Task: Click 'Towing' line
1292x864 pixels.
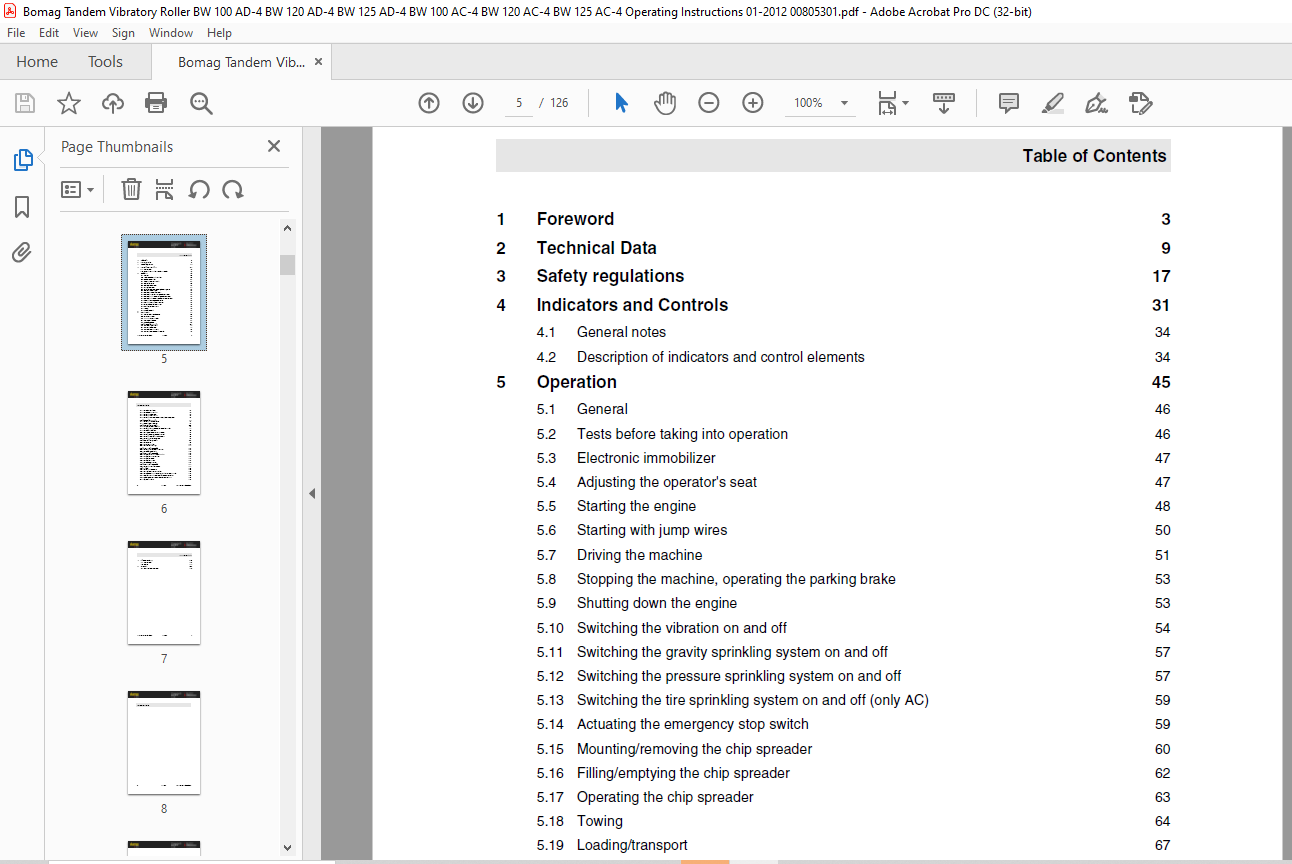Action: pyautogui.click(x=600, y=821)
